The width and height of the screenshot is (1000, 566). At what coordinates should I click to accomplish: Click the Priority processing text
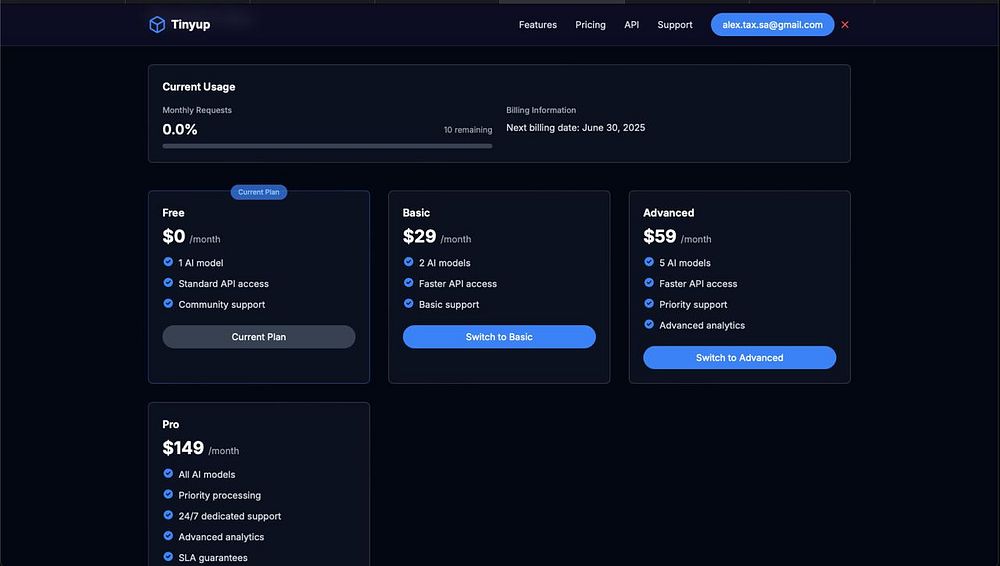pyautogui.click(x=219, y=495)
